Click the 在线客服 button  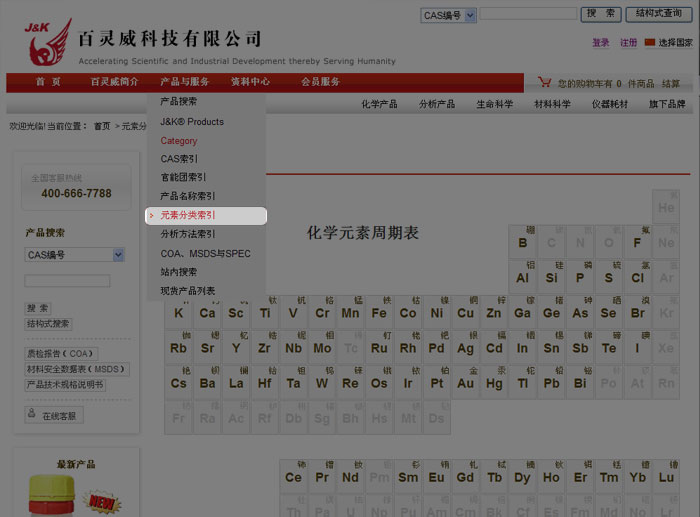tap(54, 415)
